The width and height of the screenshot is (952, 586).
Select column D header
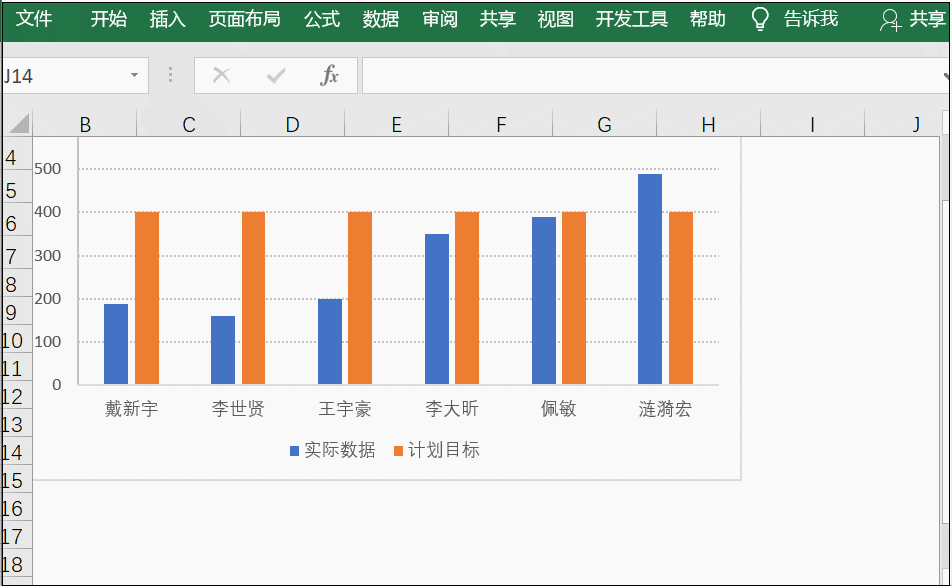[293, 124]
